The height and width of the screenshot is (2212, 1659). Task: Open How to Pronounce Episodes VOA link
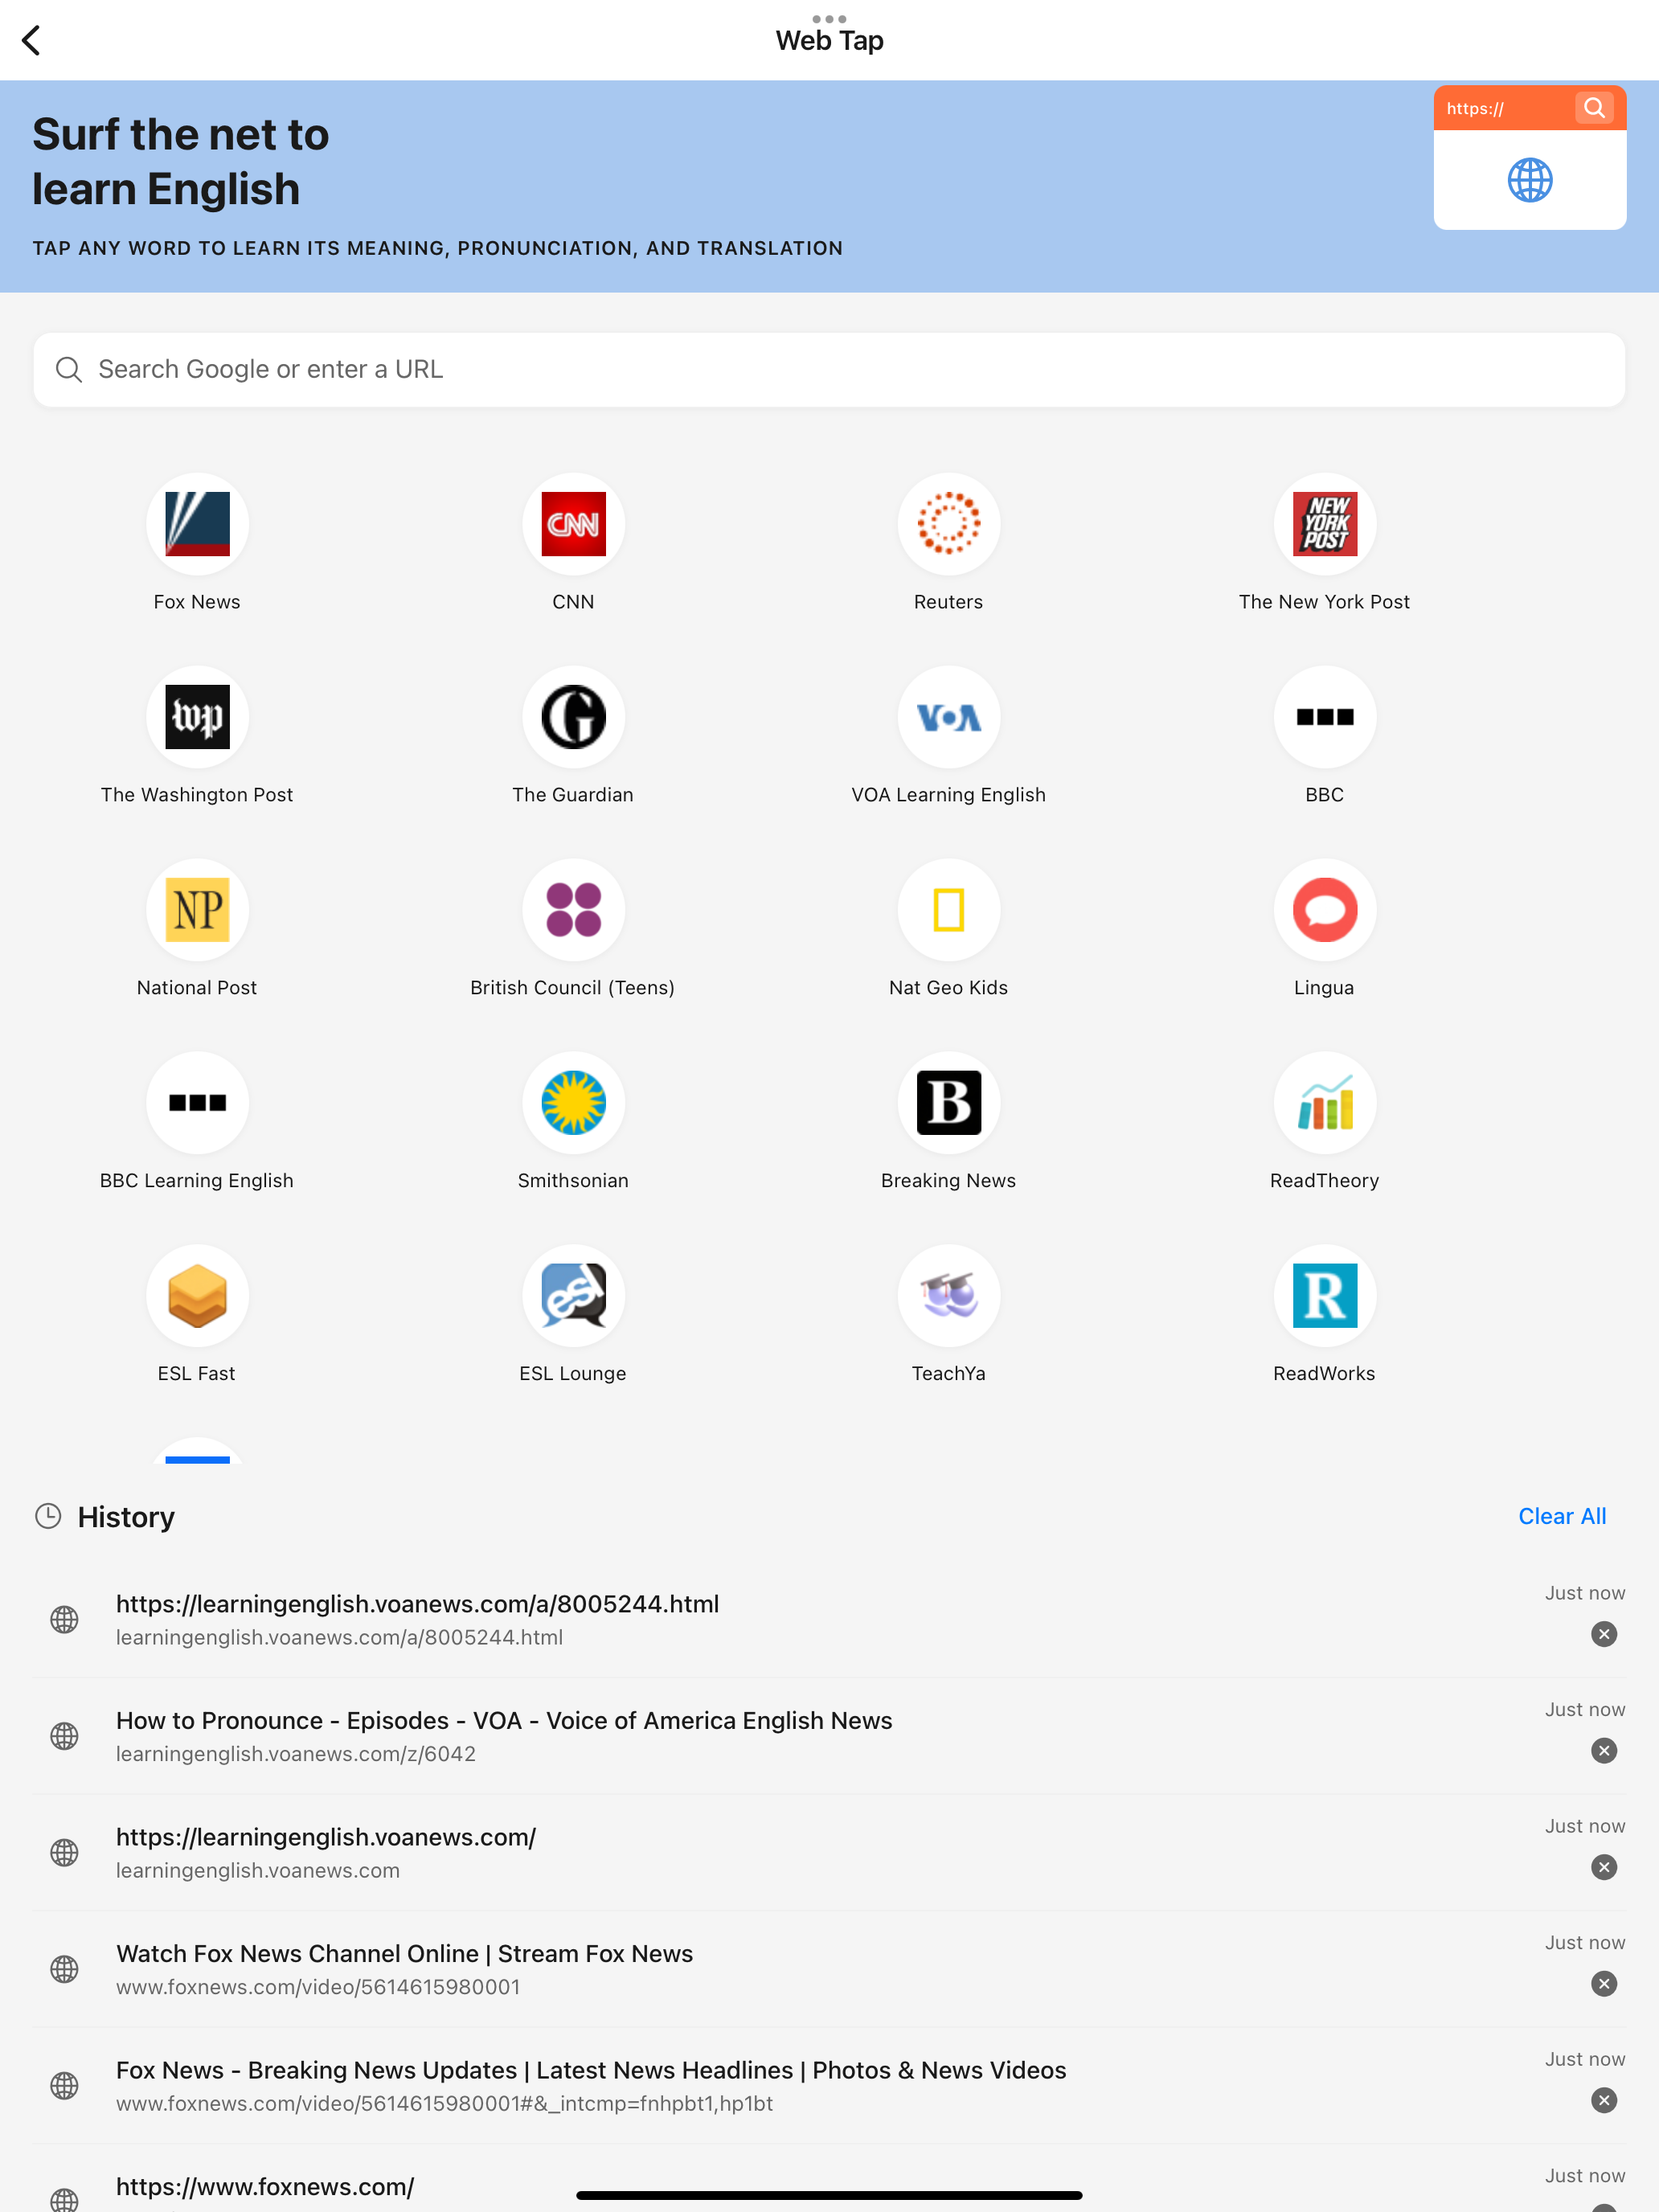pyautogui.click(x=504, y=1720)
